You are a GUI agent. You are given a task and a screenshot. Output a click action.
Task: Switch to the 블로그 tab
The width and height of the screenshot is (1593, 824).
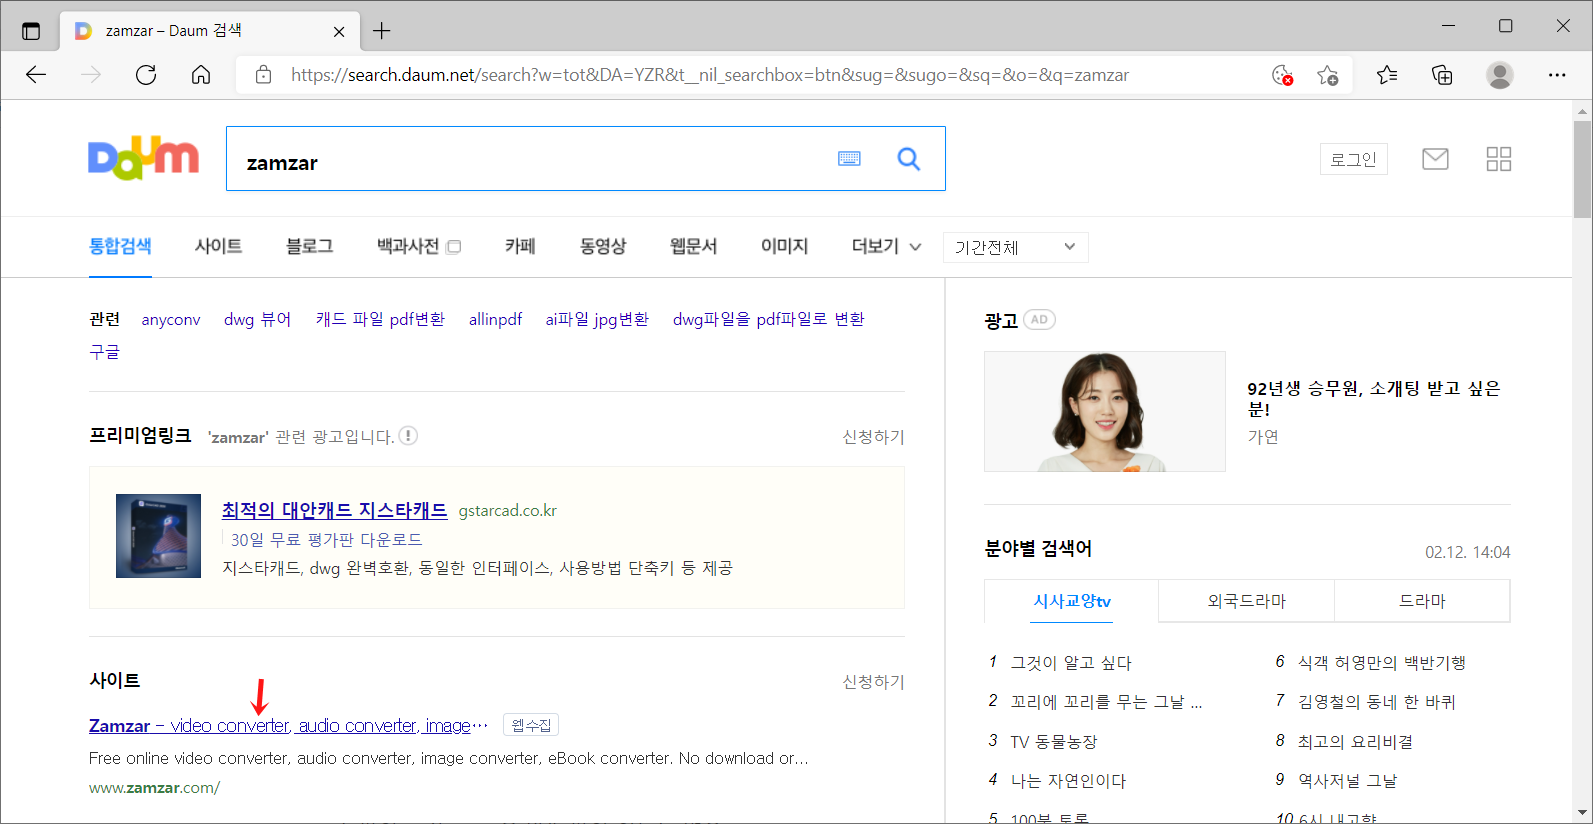pyautogui.click(x=309, y=246)
